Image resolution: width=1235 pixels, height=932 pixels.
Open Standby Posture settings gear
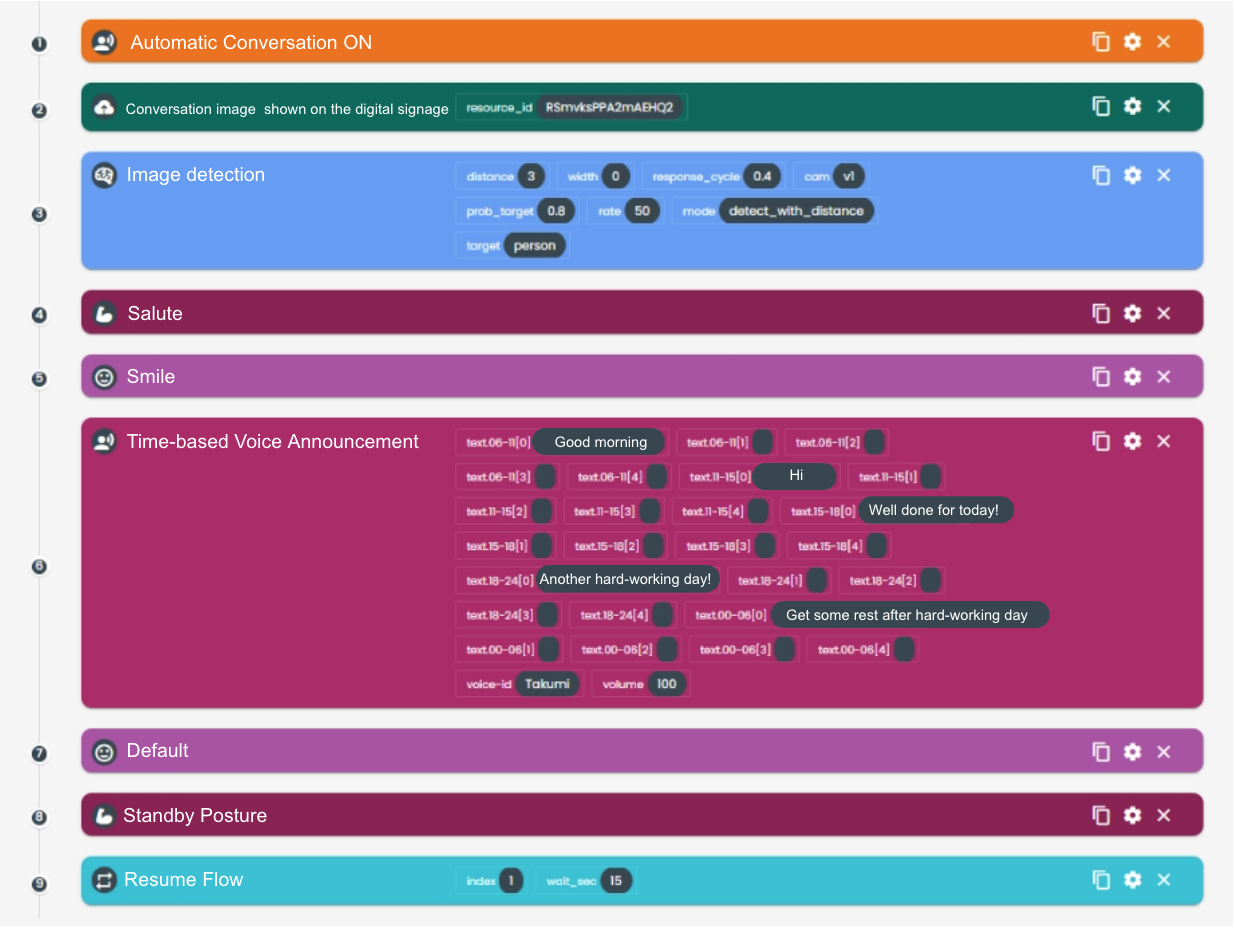pyautogui.click(x=1132, y=815)
